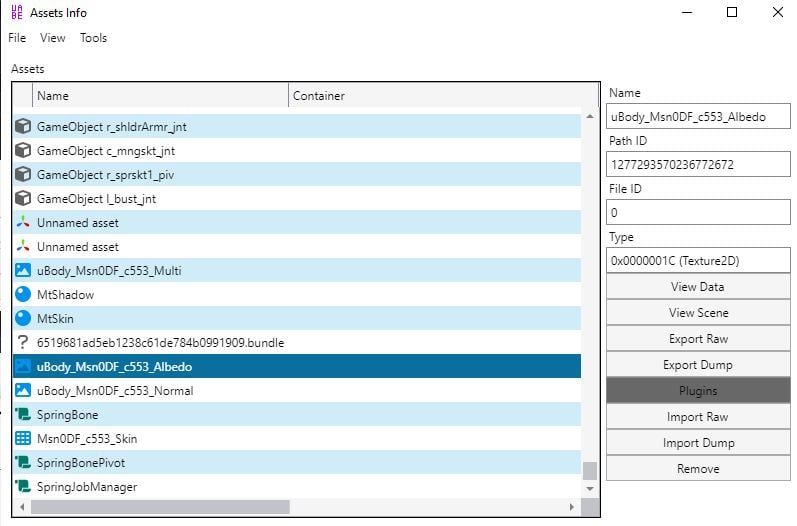Sort by the Container column header
Image resolution: width=797 pixels, height=526 pixels.
[x=443, y=96]
